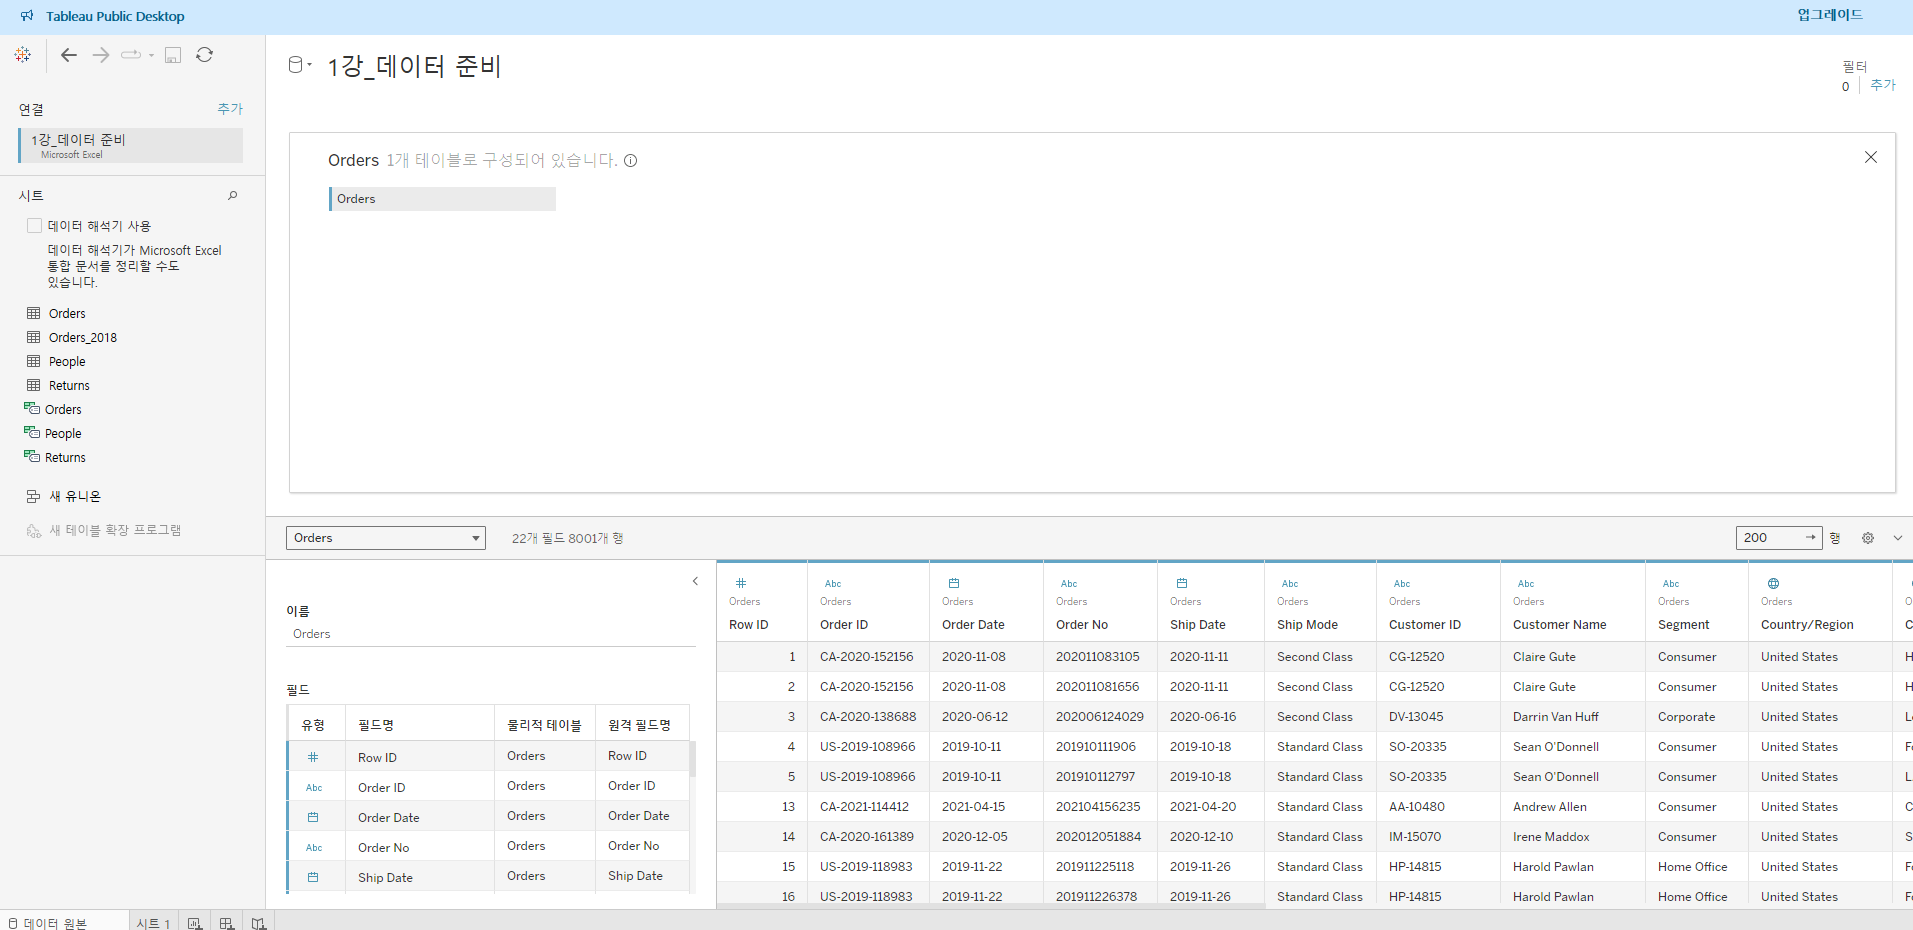Viewport: 1913px width, 930px height.
Task: Click the Customer Name column header
Action: [x=1560, y=625]
